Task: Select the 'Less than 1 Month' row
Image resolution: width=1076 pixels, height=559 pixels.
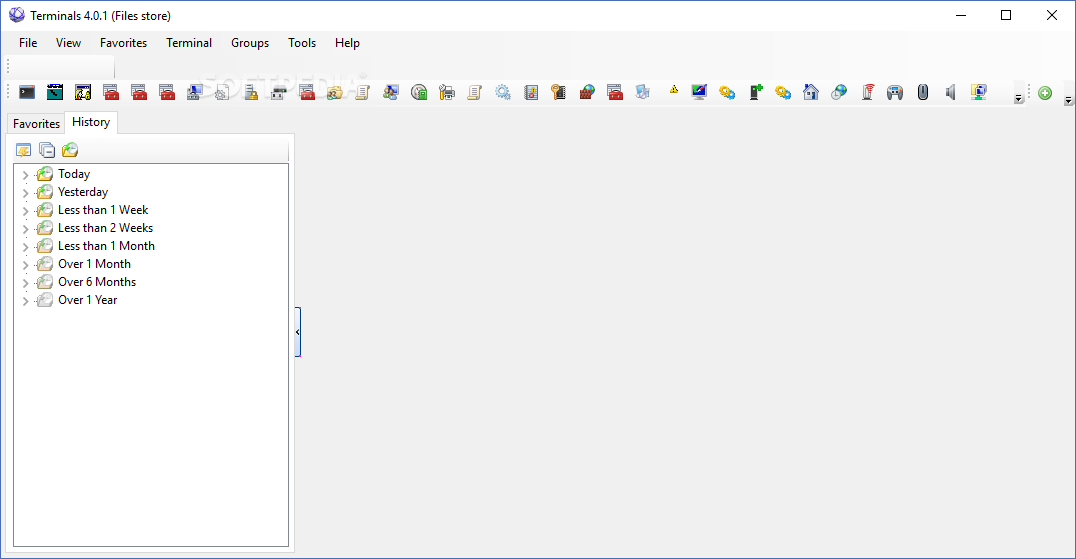Action: point(106,246)
